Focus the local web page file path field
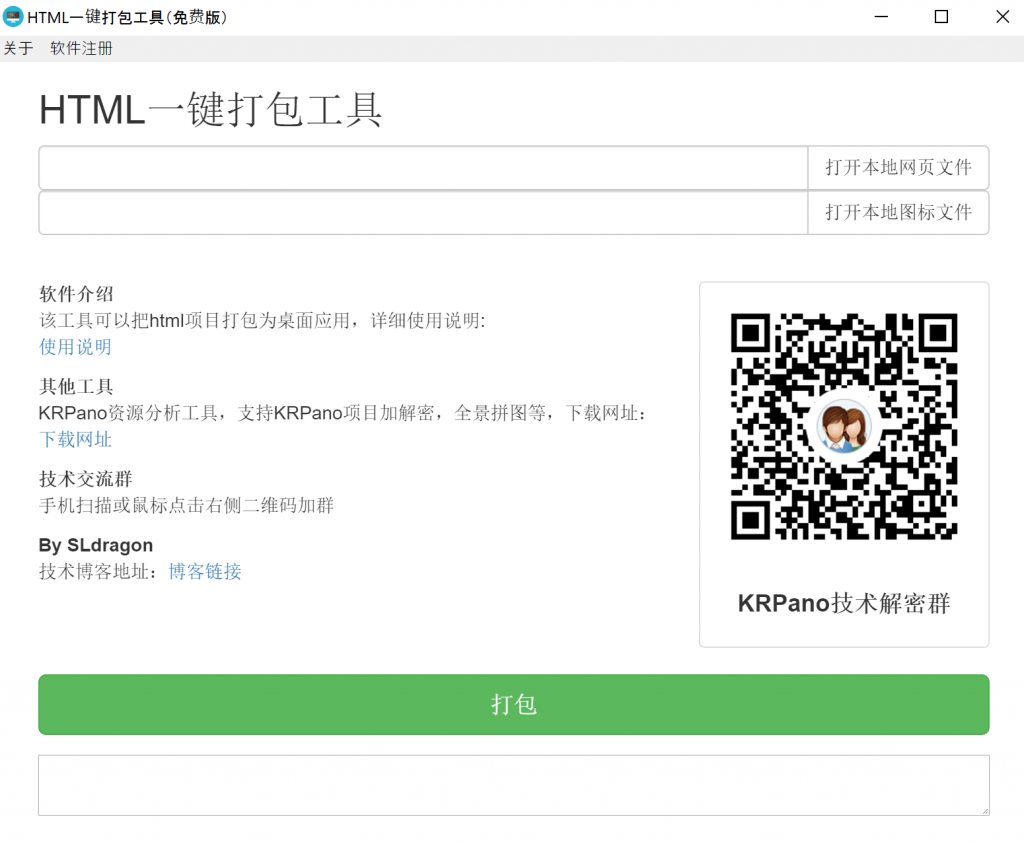 423,168
